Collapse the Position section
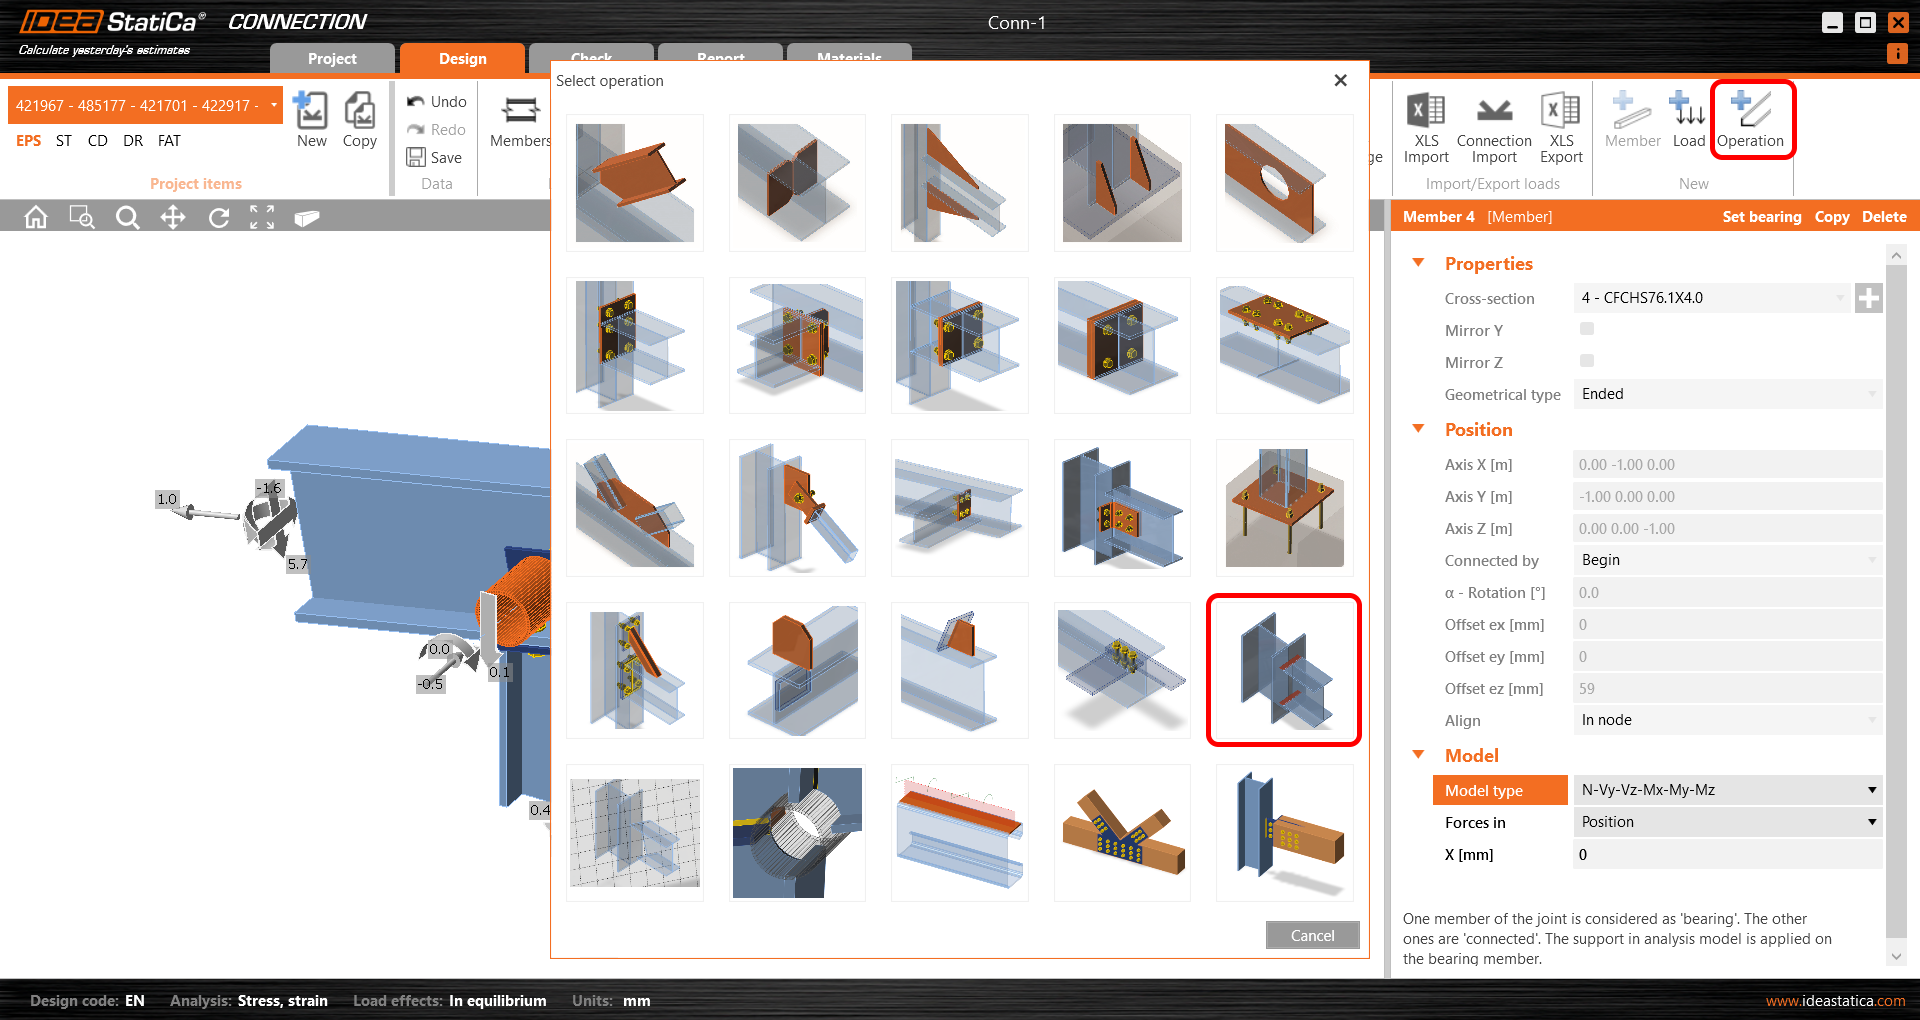Viewport: 1920px width, 1020px height. (x=1418, y=429)
